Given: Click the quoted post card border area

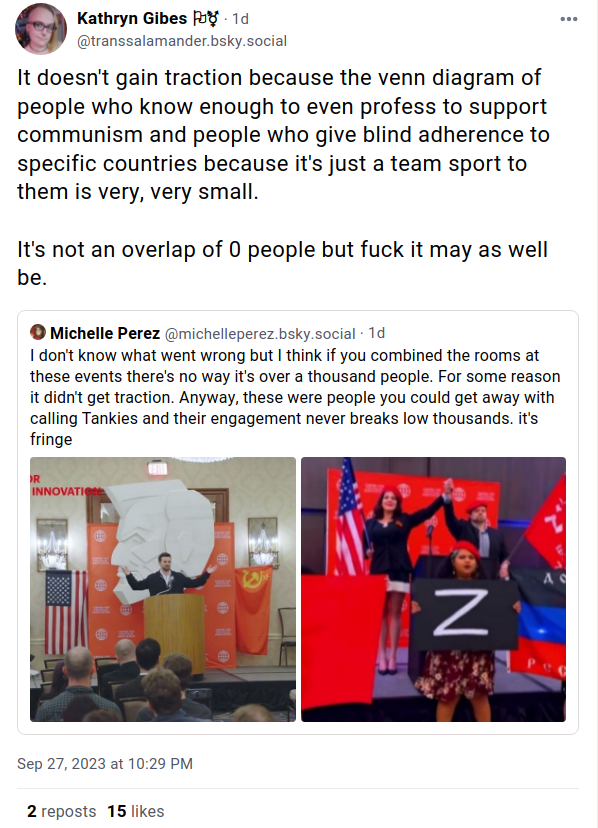Looking at the screenshot, I should tap(298, 522).
